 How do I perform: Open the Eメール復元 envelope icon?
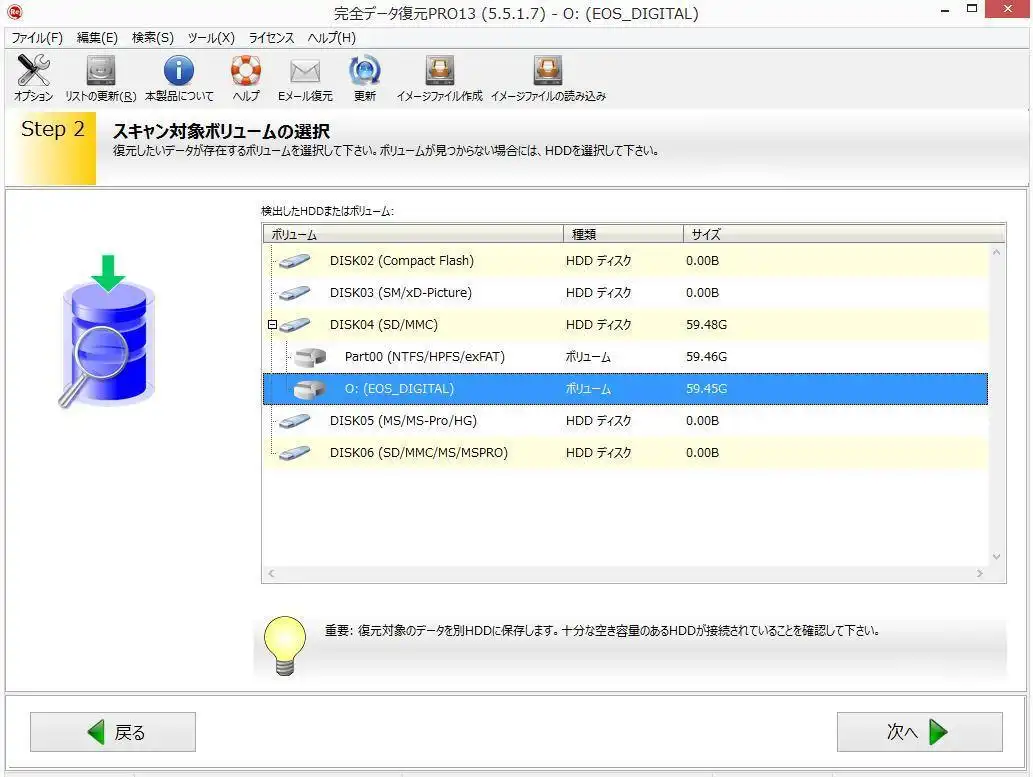point(304,73)
